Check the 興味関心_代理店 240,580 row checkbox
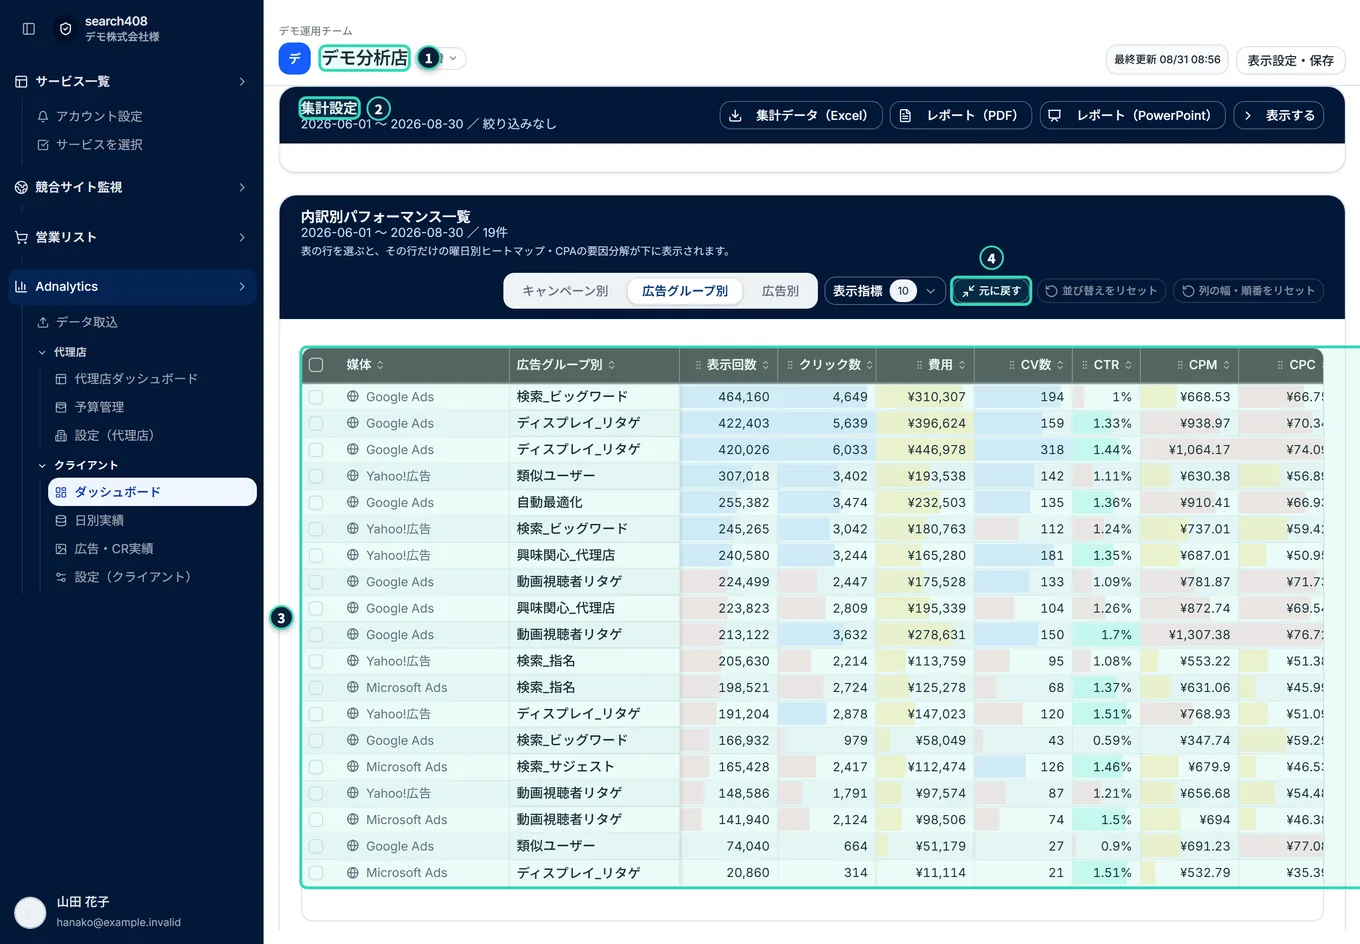1360x944 pixels. [316, 556]
